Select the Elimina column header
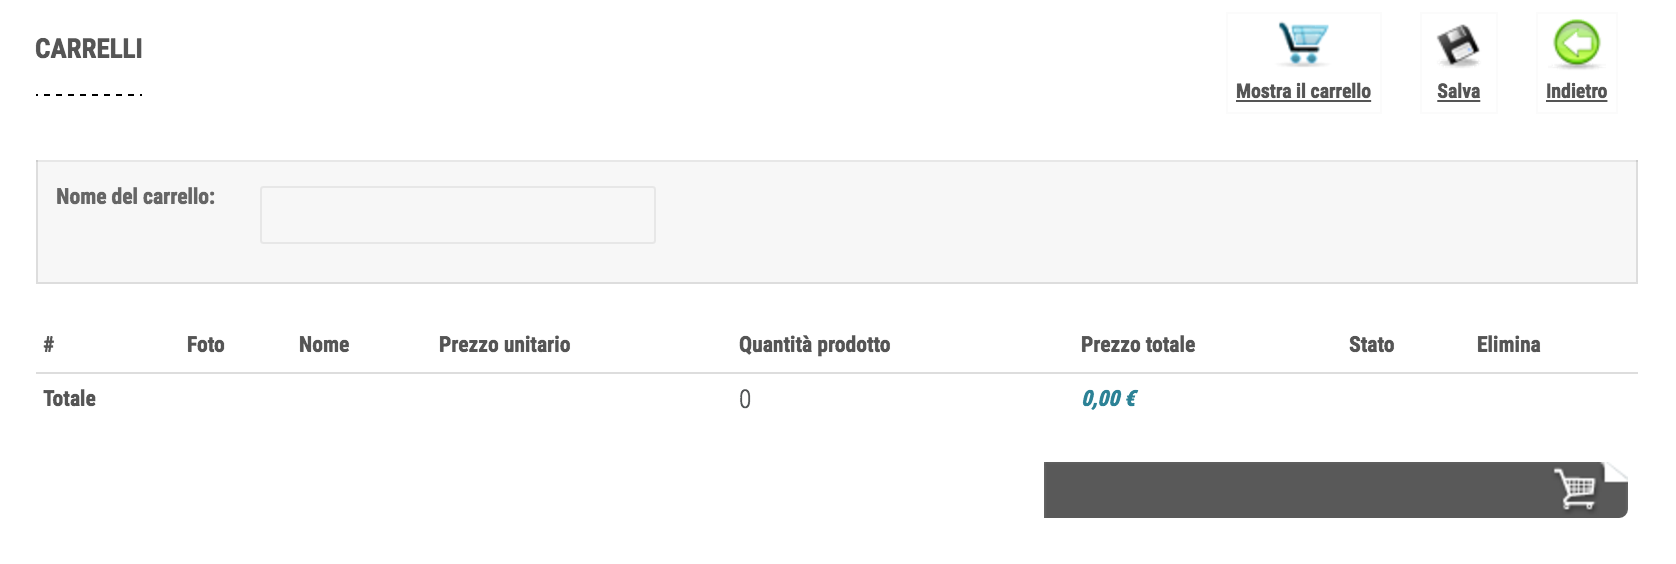 pyautogui.click(x=1508, y=345)
